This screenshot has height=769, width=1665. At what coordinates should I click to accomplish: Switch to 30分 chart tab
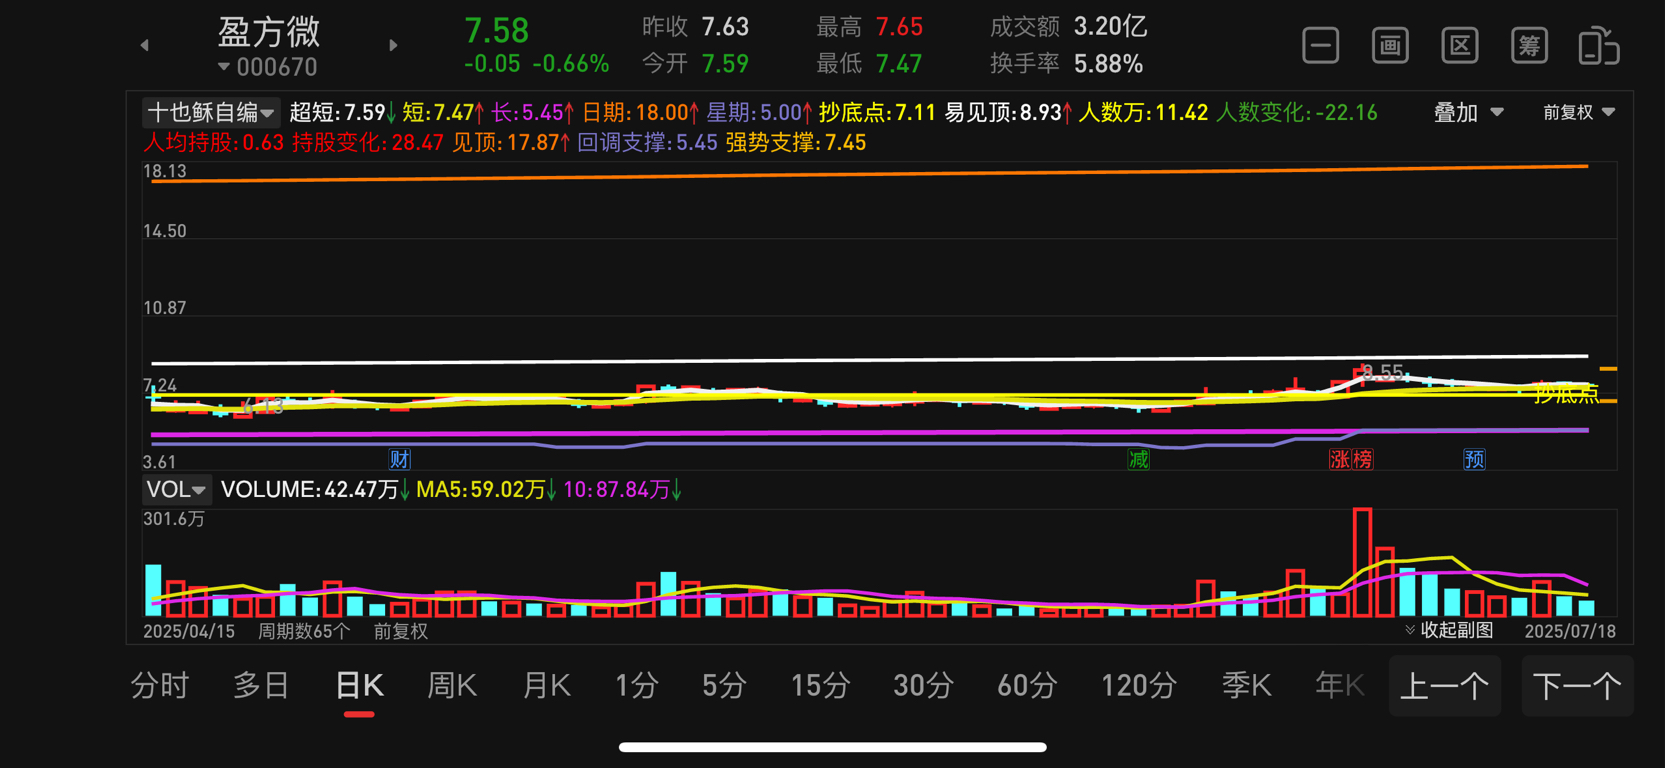click(923, 686)
